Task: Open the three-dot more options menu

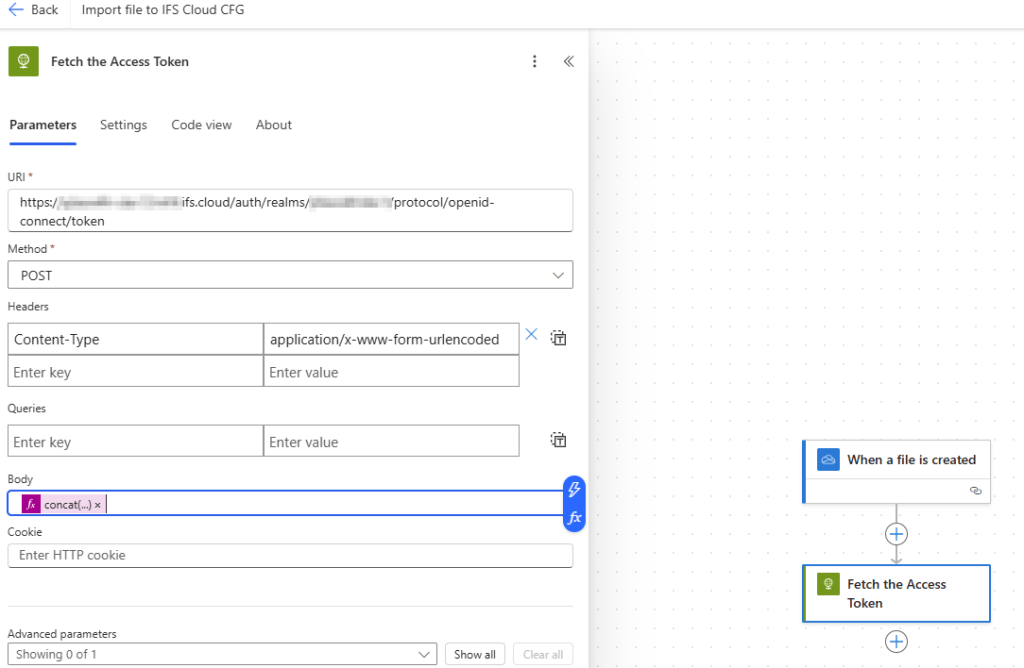Action: [535, 62]
